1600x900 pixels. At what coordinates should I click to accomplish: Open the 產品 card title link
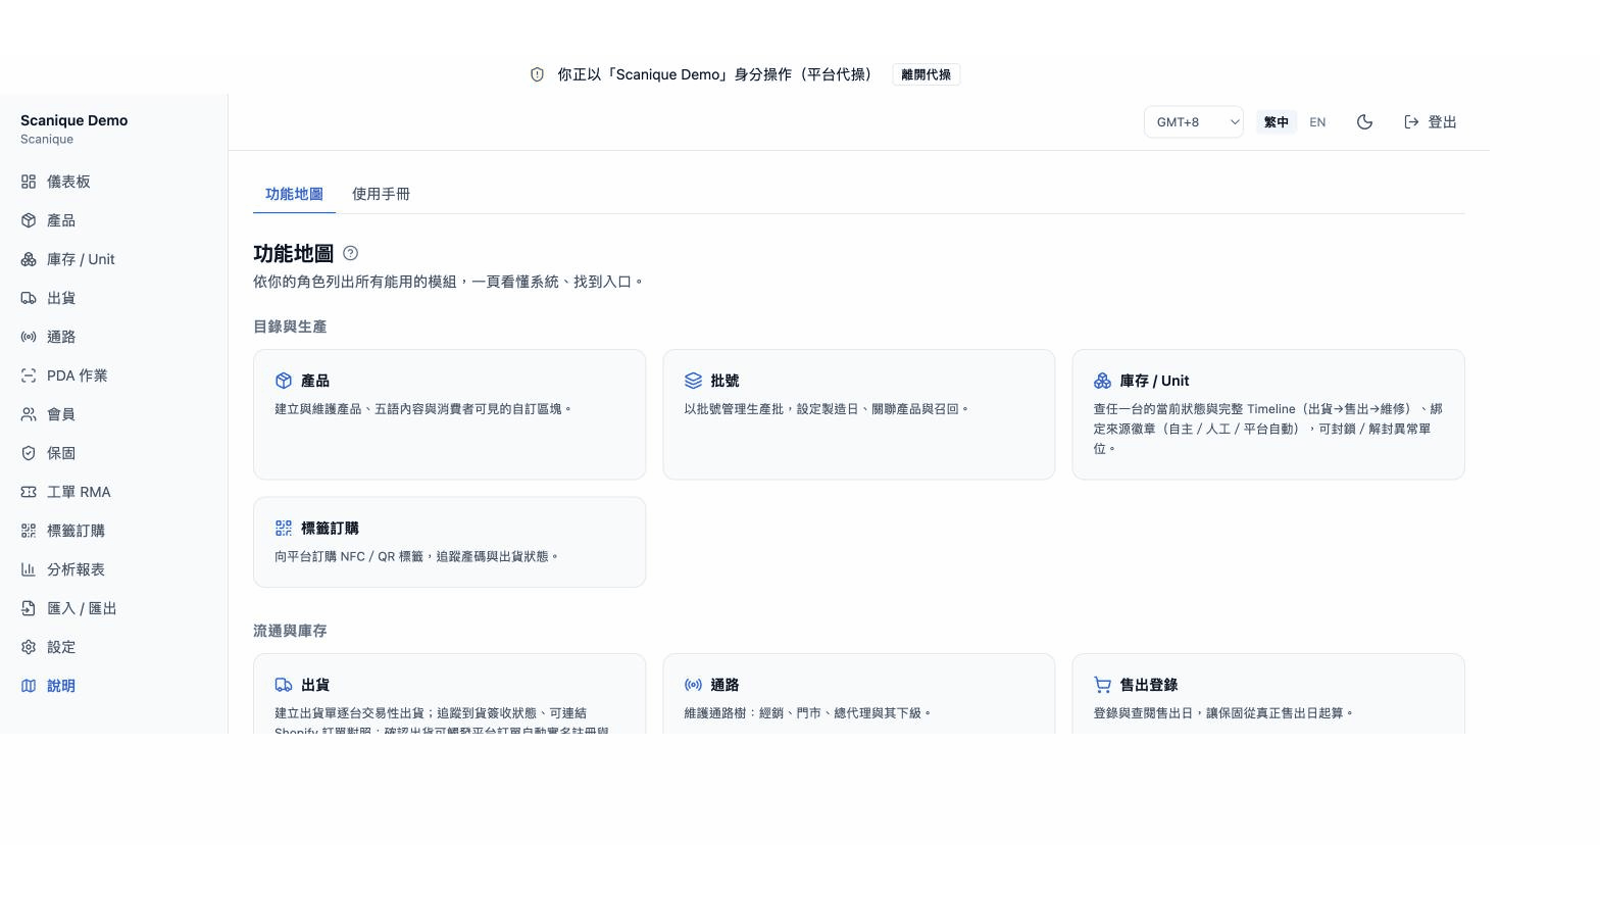click(x=315, y=381)
